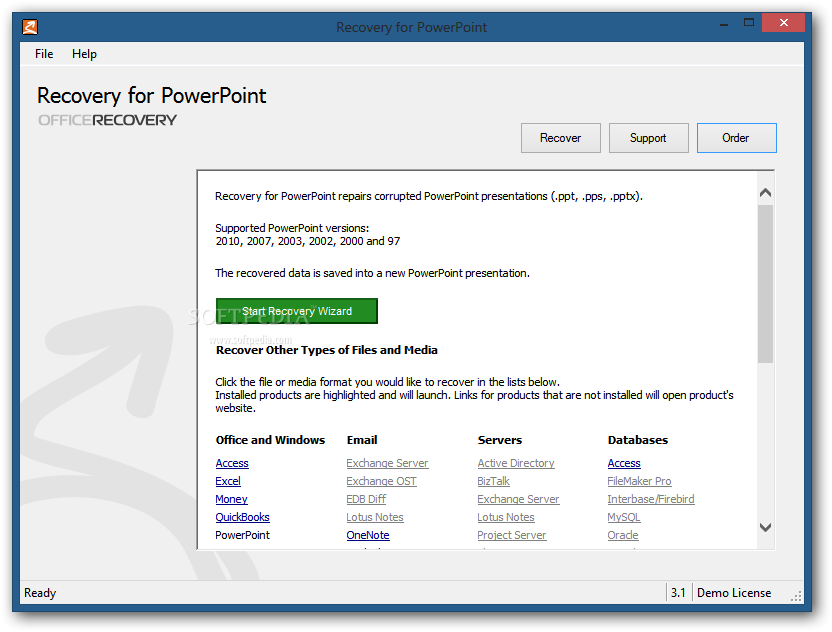Open the Interbase/Firebird link

pos(651,499)
